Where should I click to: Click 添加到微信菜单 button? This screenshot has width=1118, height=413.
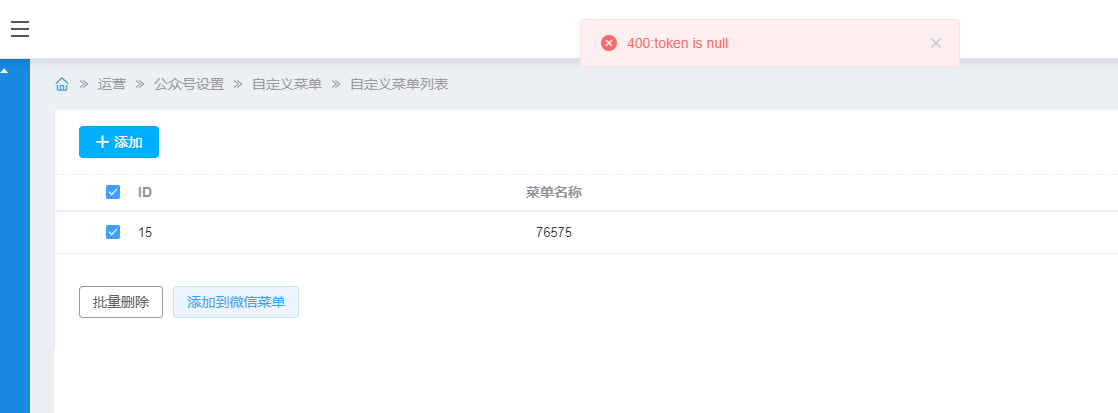(x=236, y=302)
